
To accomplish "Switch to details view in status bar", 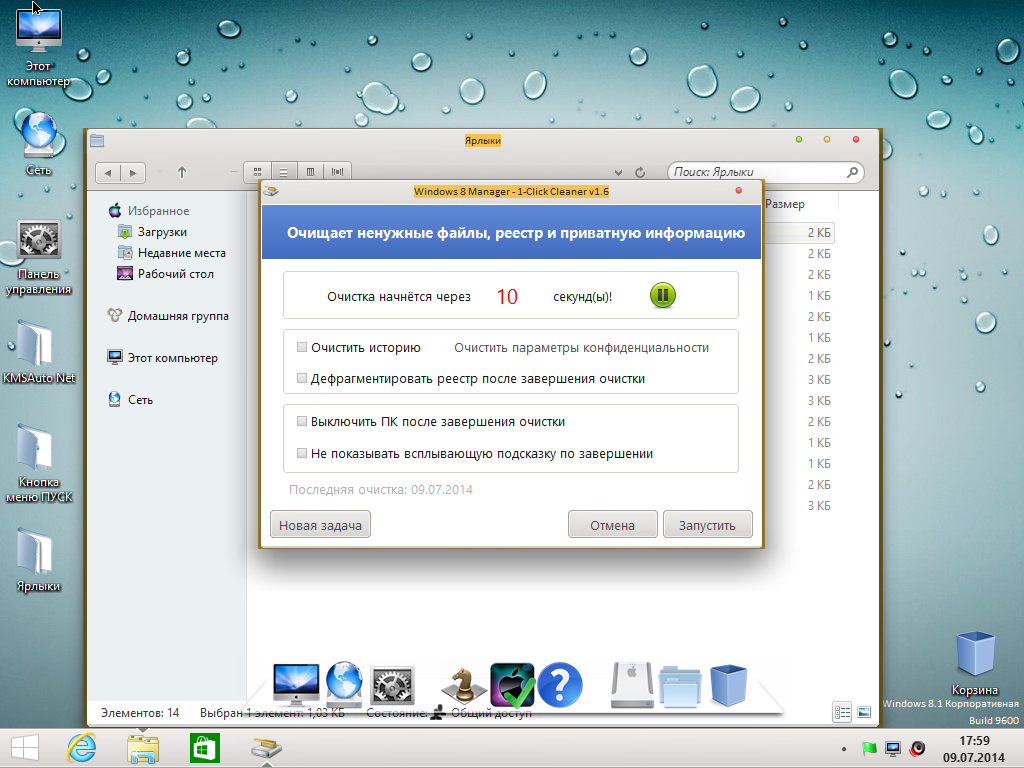I will [842, 712].
